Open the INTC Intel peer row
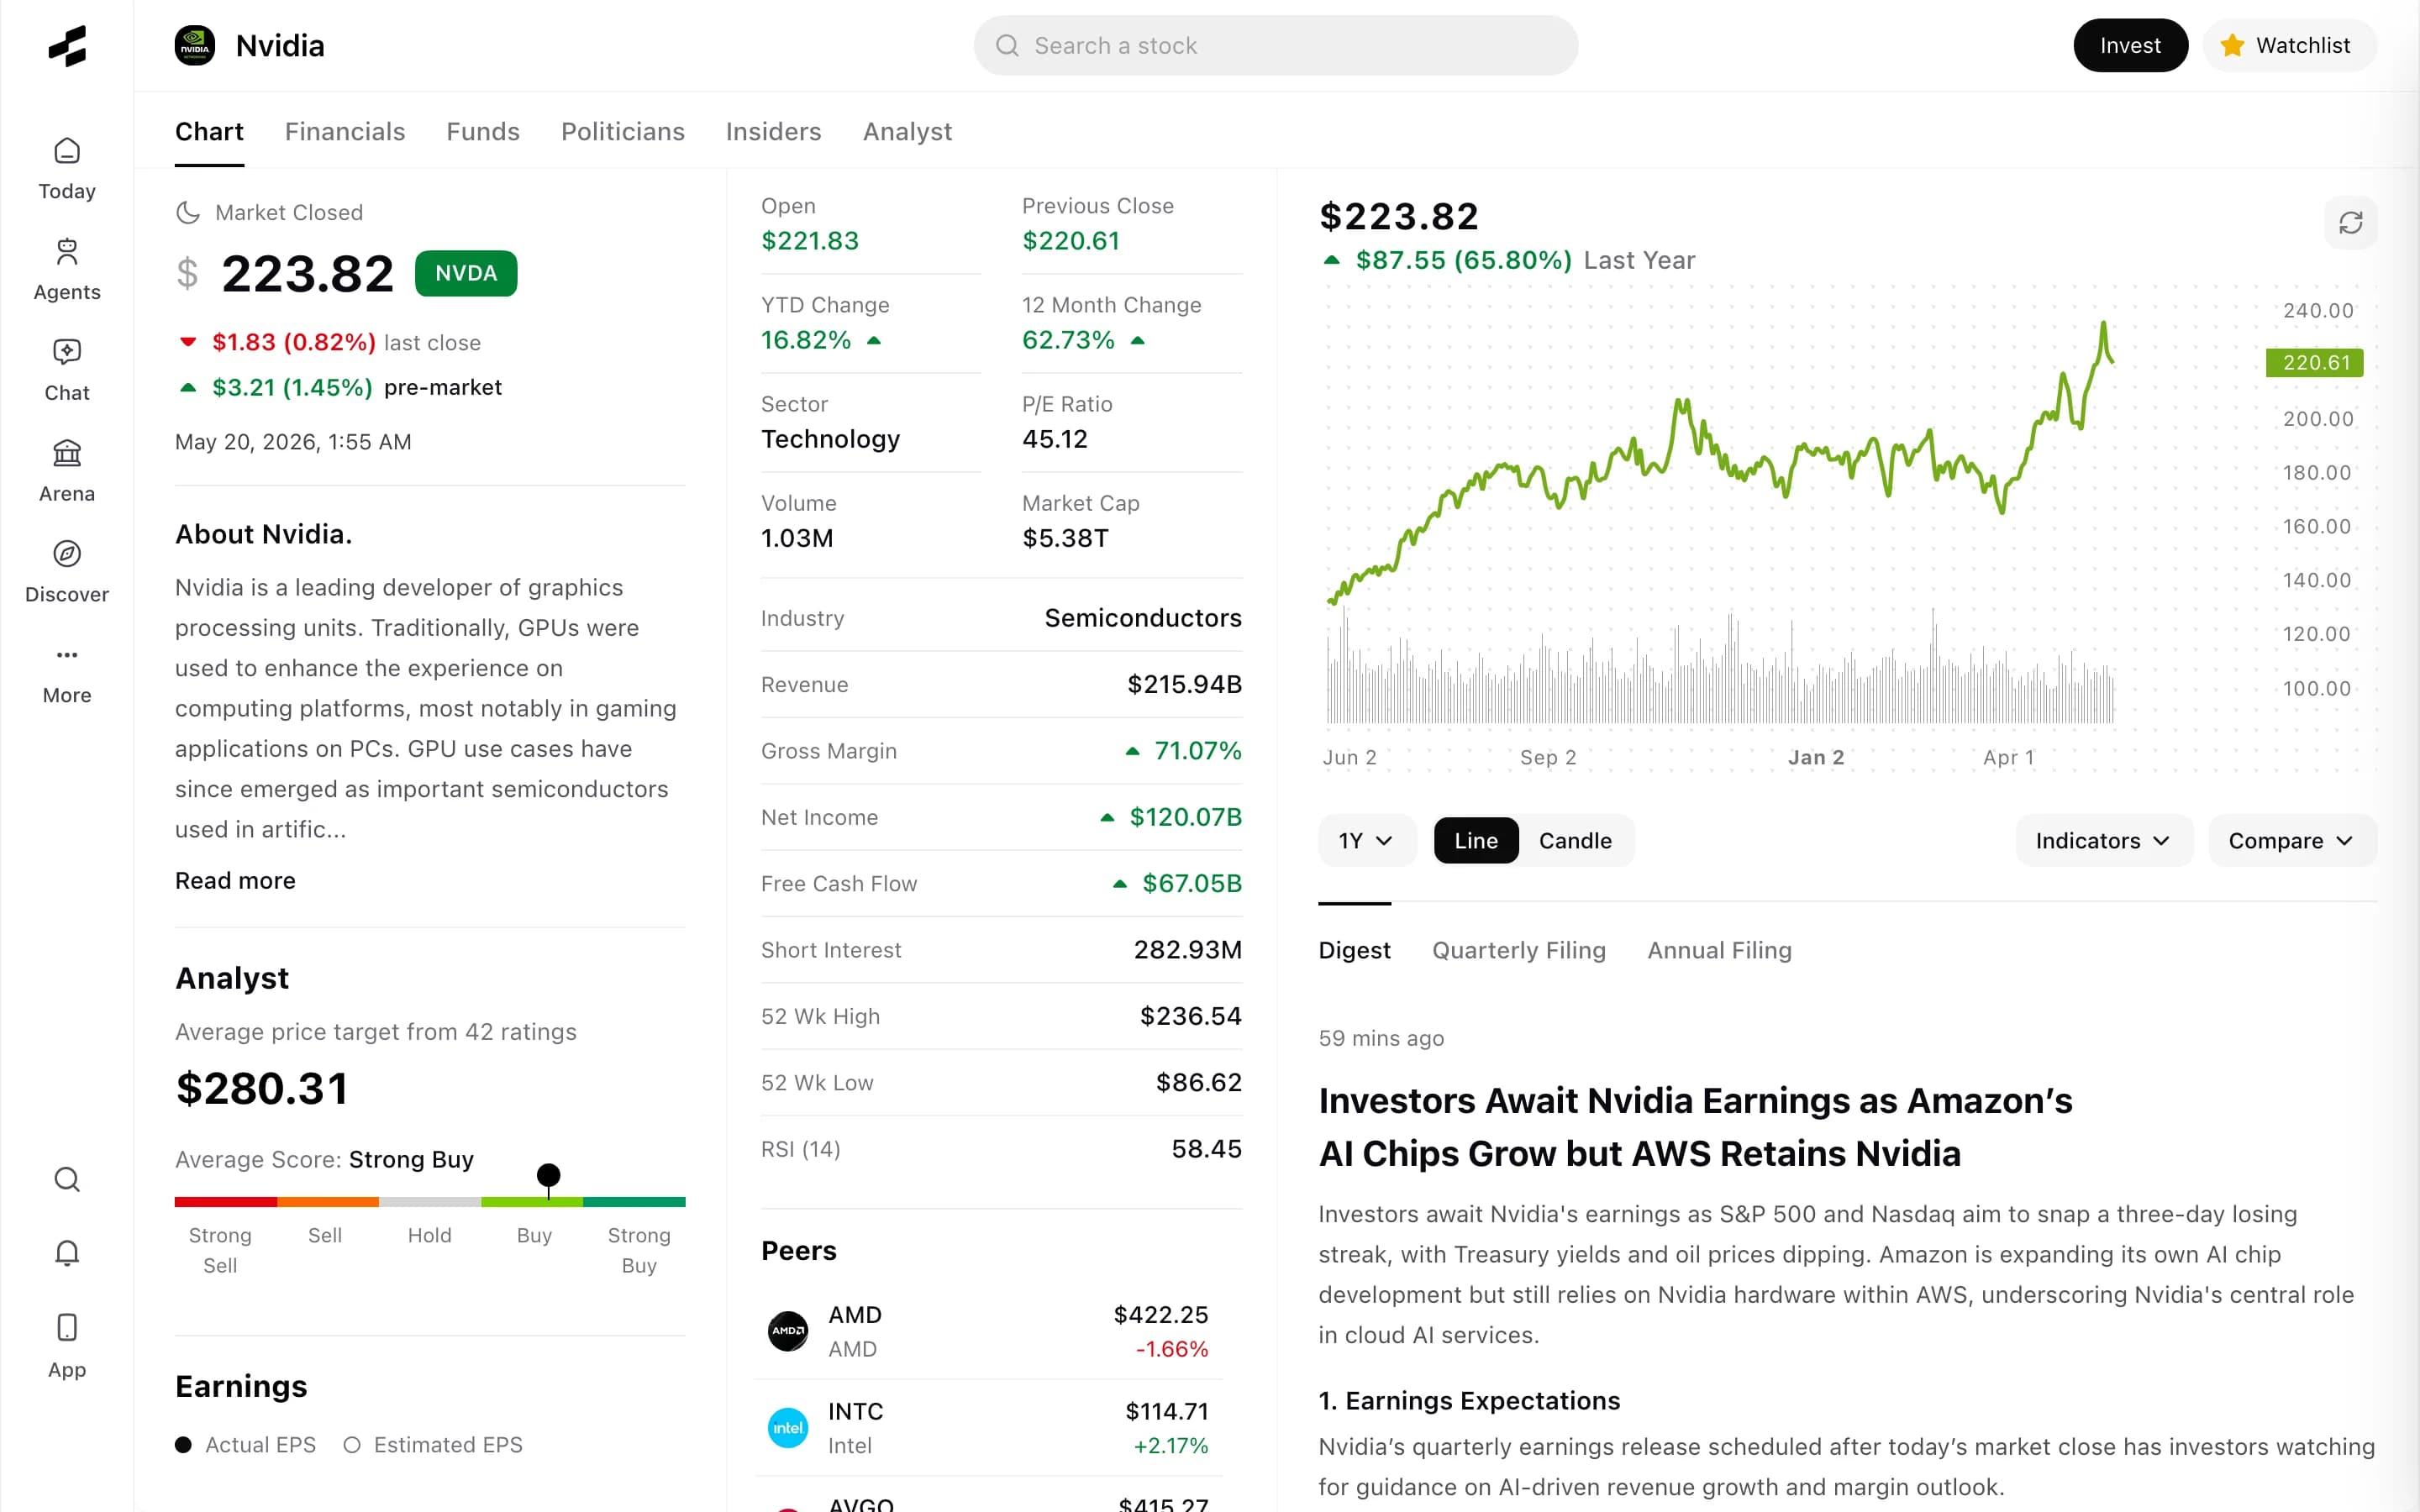Viewport: 2420px width, 1512px height. pyautogui.click(x=988, y=1428)
